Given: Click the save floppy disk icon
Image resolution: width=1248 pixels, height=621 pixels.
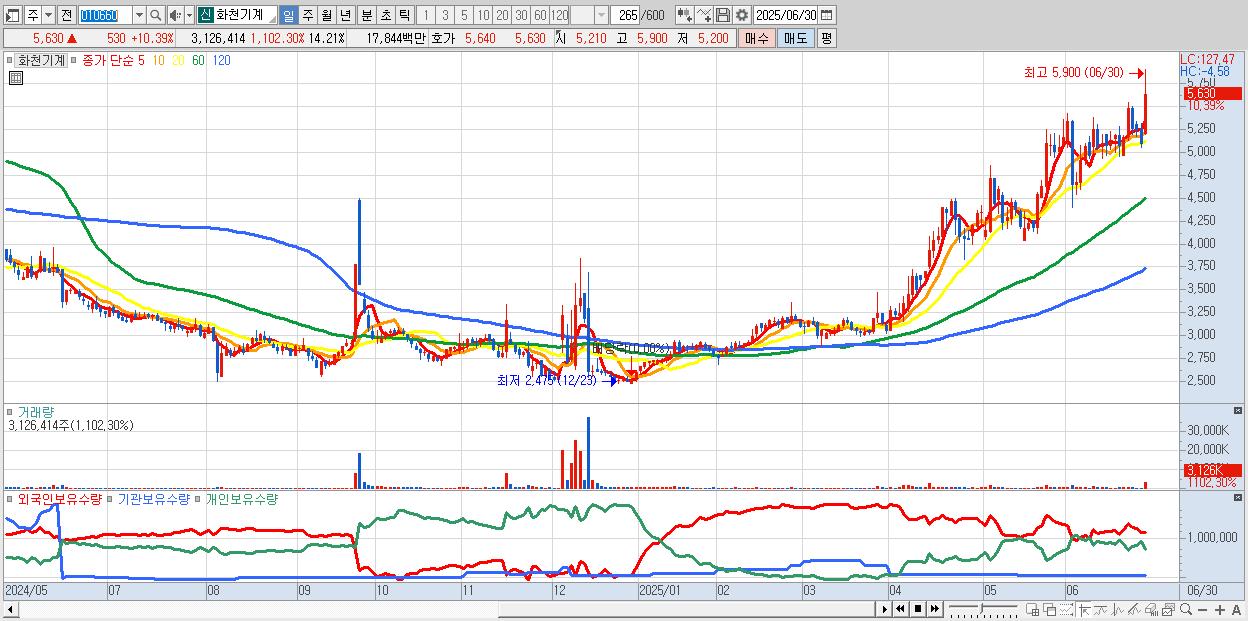Looking at the screenshot, I should pos(723,15).
